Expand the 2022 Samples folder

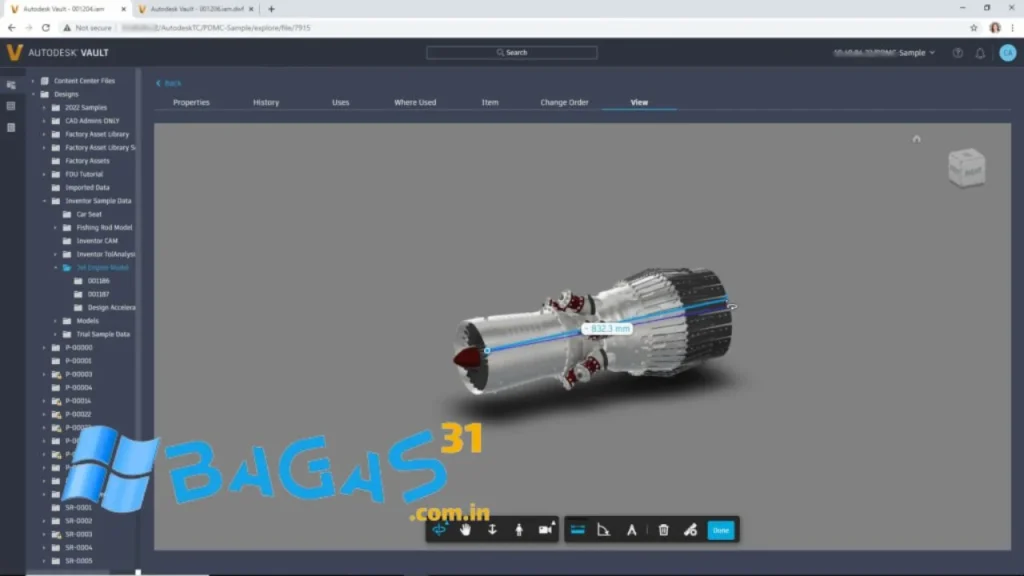tap(44, 108)
